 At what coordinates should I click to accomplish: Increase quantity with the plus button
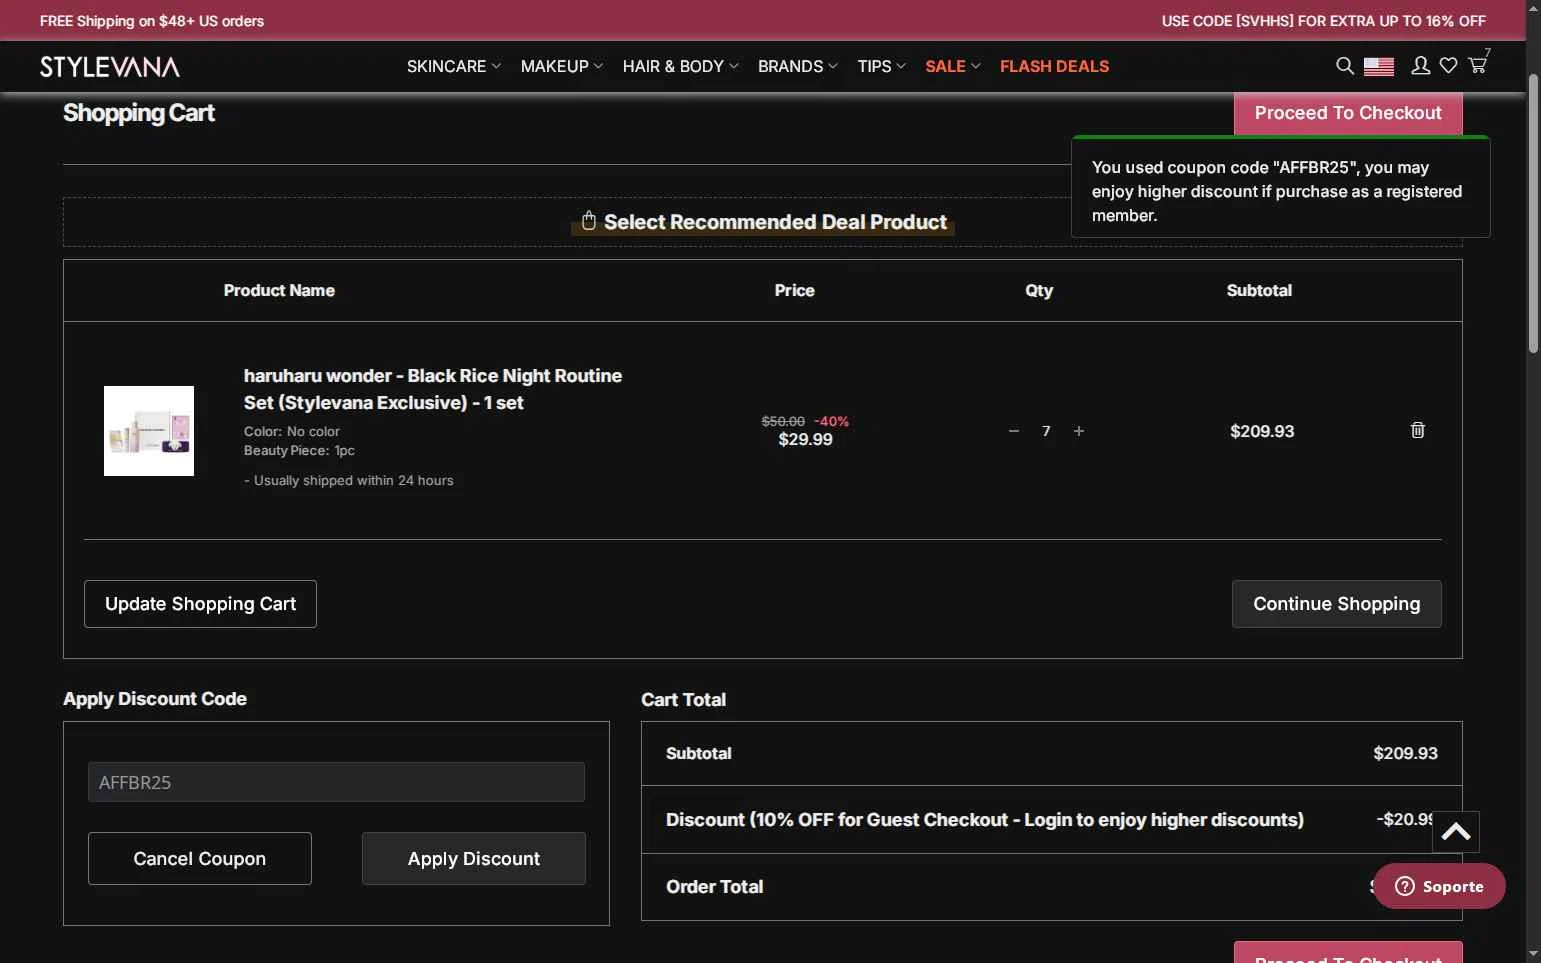click(1079, 431)
